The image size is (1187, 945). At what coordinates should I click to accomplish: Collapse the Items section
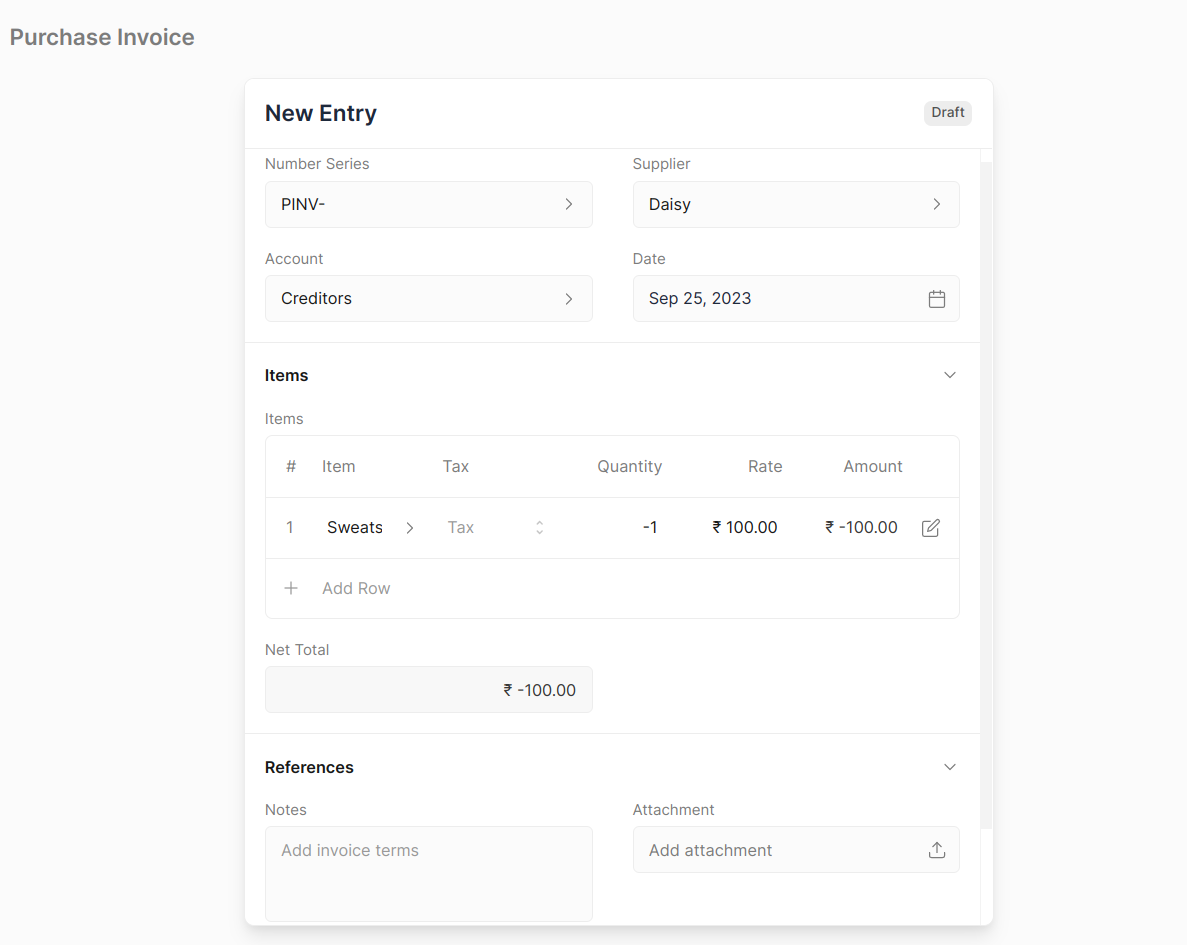click(x=950, y=374)
